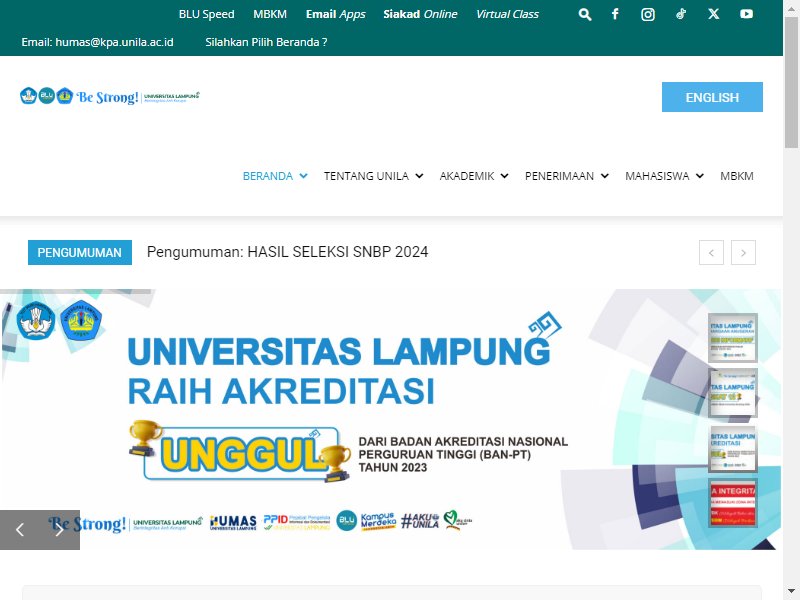Click the page vertical scrollbar thumb
800x600 pixels.
point(791,82)
